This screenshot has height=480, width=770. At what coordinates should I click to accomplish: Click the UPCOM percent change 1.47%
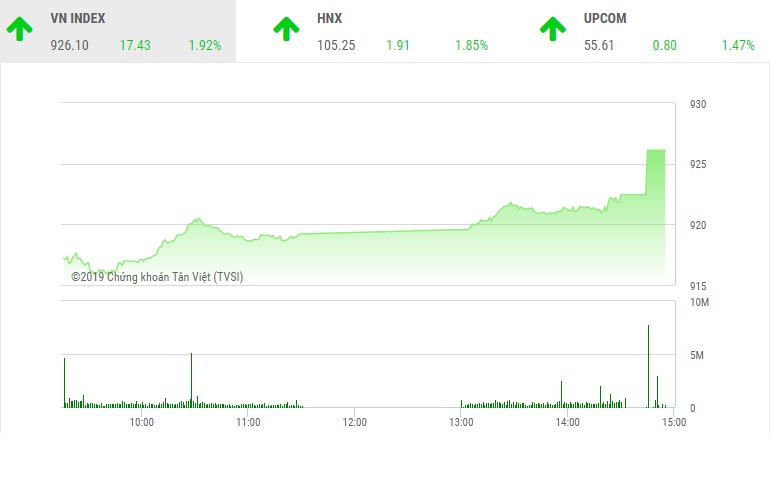[x=738, y=45]
